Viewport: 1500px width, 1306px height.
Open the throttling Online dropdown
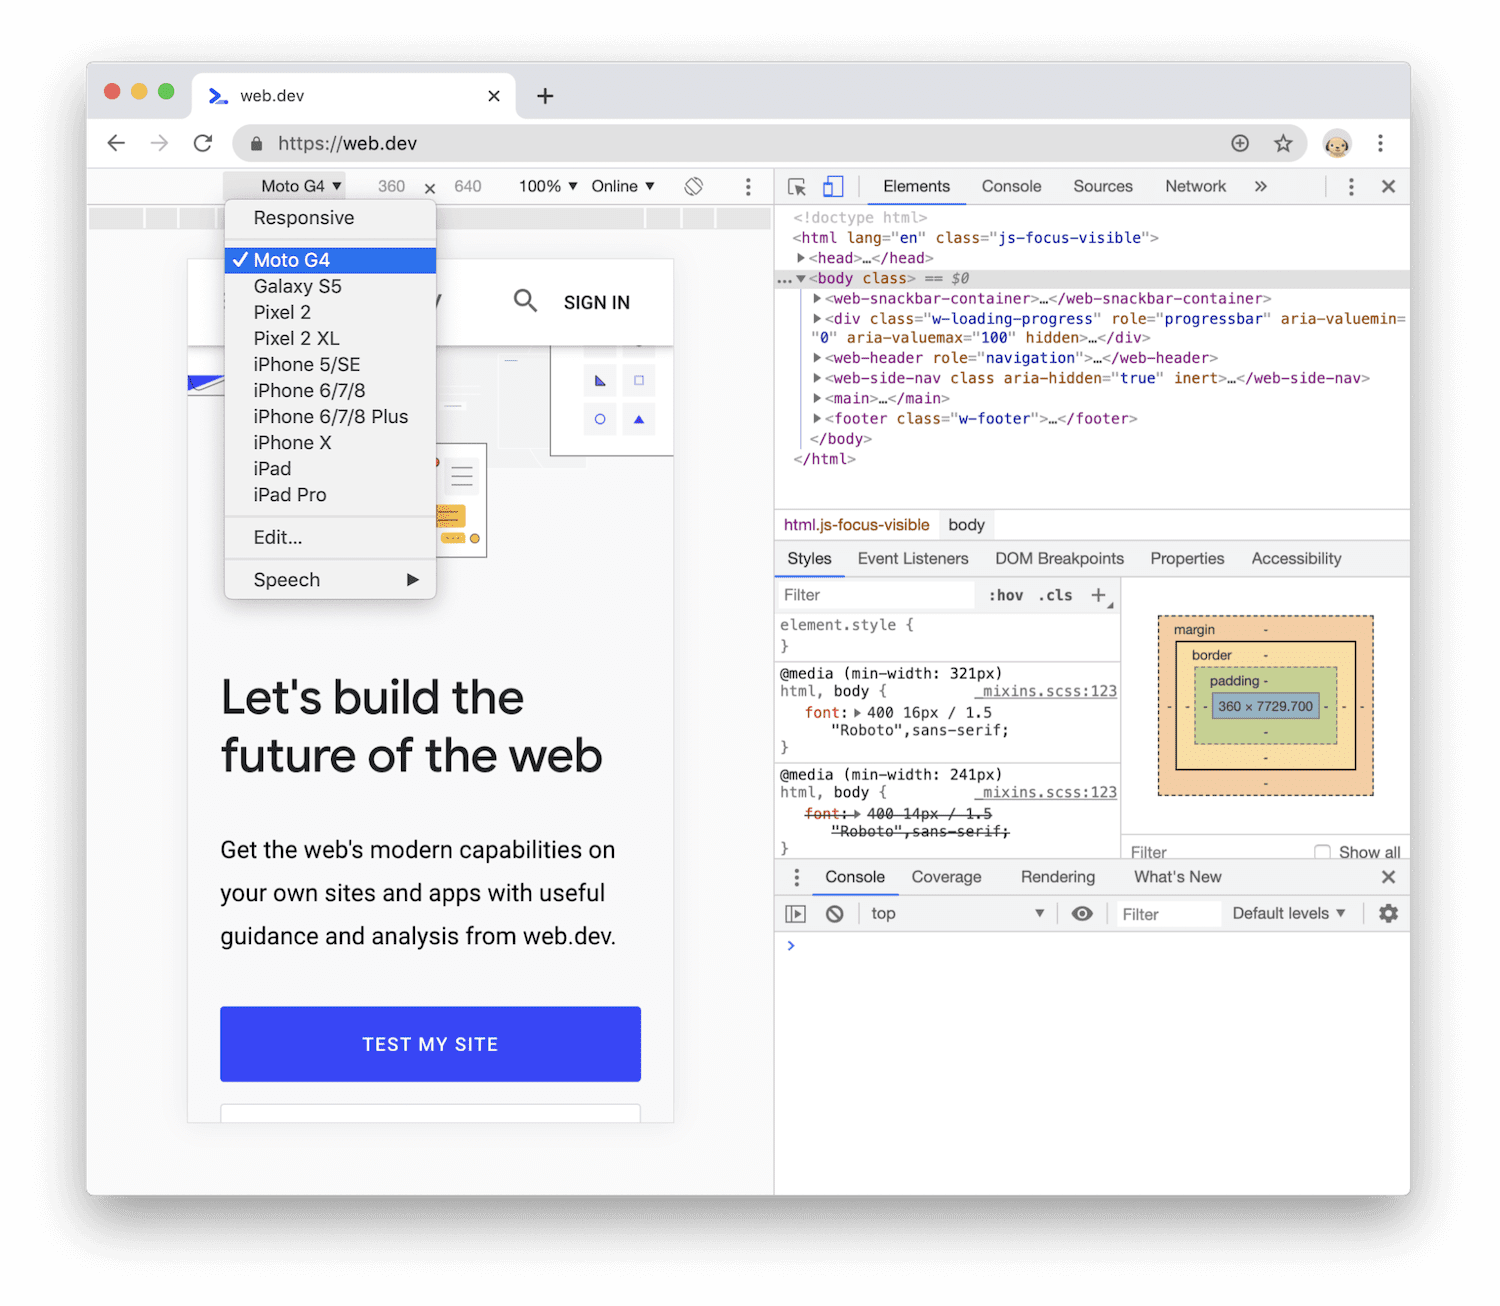(x=622, y=186)
